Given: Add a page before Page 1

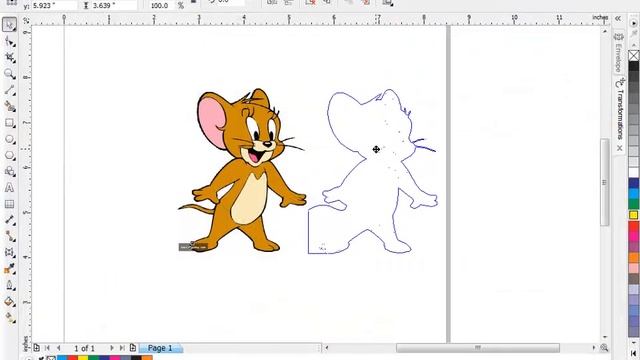Looking at the screenshot, I should coord(36,348).
